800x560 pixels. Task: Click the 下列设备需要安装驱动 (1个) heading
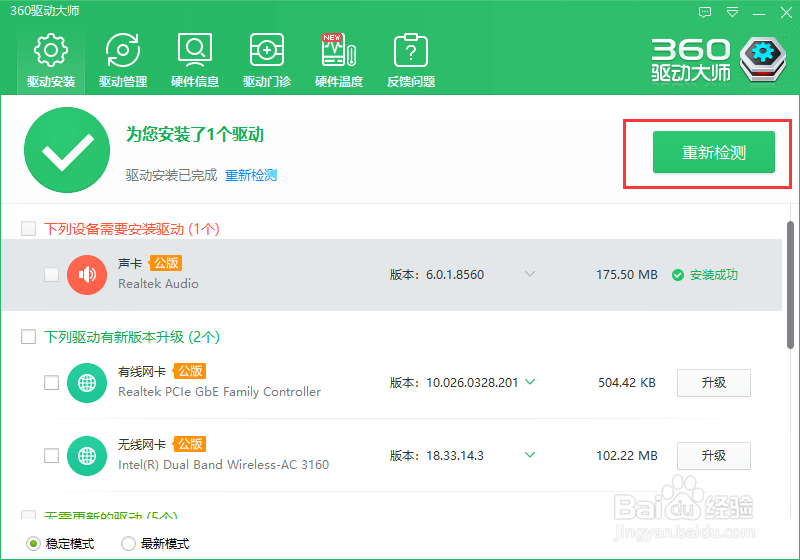(x=132, y=229)
